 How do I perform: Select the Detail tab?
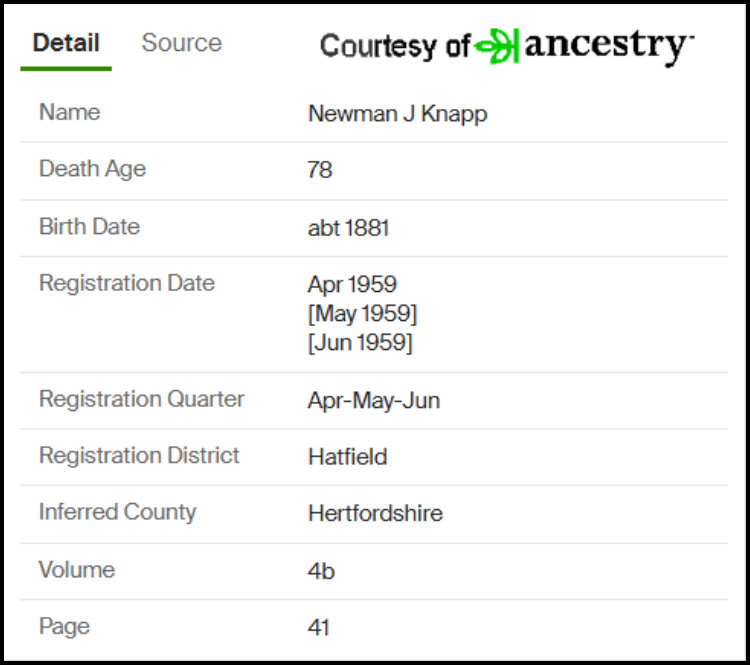pyautogui.click(x=66, y=43)
